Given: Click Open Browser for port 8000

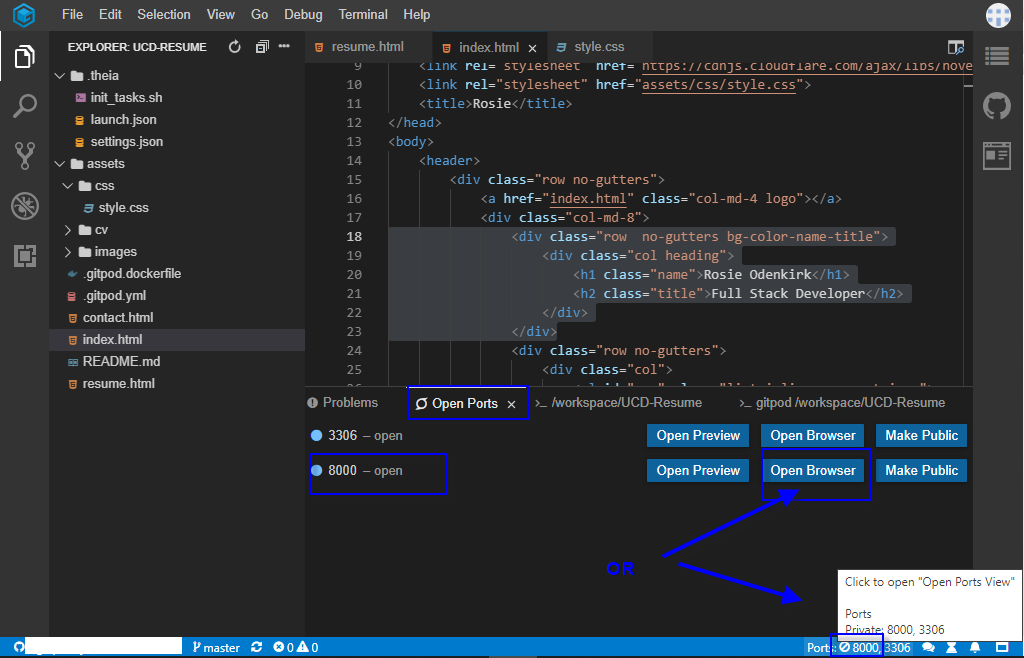Looking at the screenshot, I should [812, 471].
